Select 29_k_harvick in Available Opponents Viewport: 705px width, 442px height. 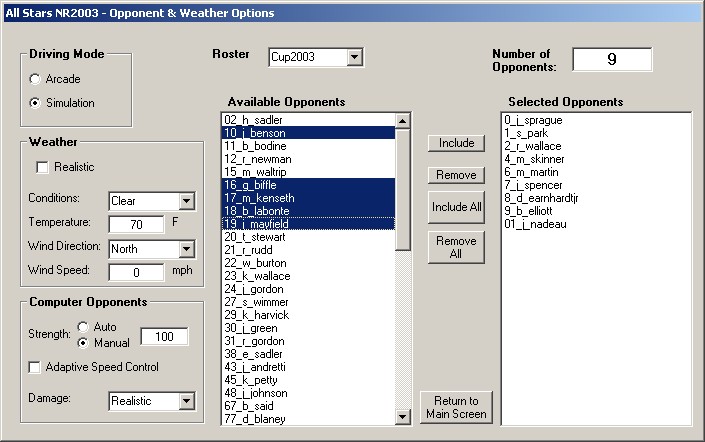tap(308, 315)
